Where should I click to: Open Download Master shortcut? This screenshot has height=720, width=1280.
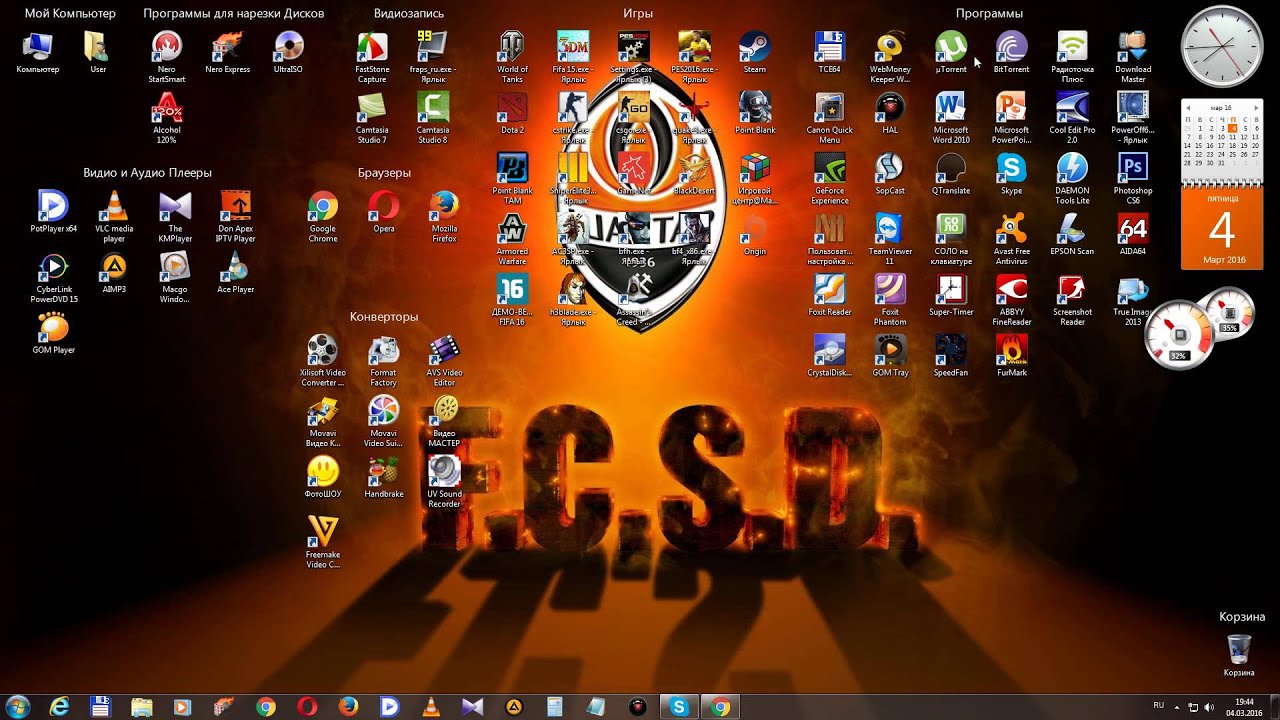tap(1133, 57)
